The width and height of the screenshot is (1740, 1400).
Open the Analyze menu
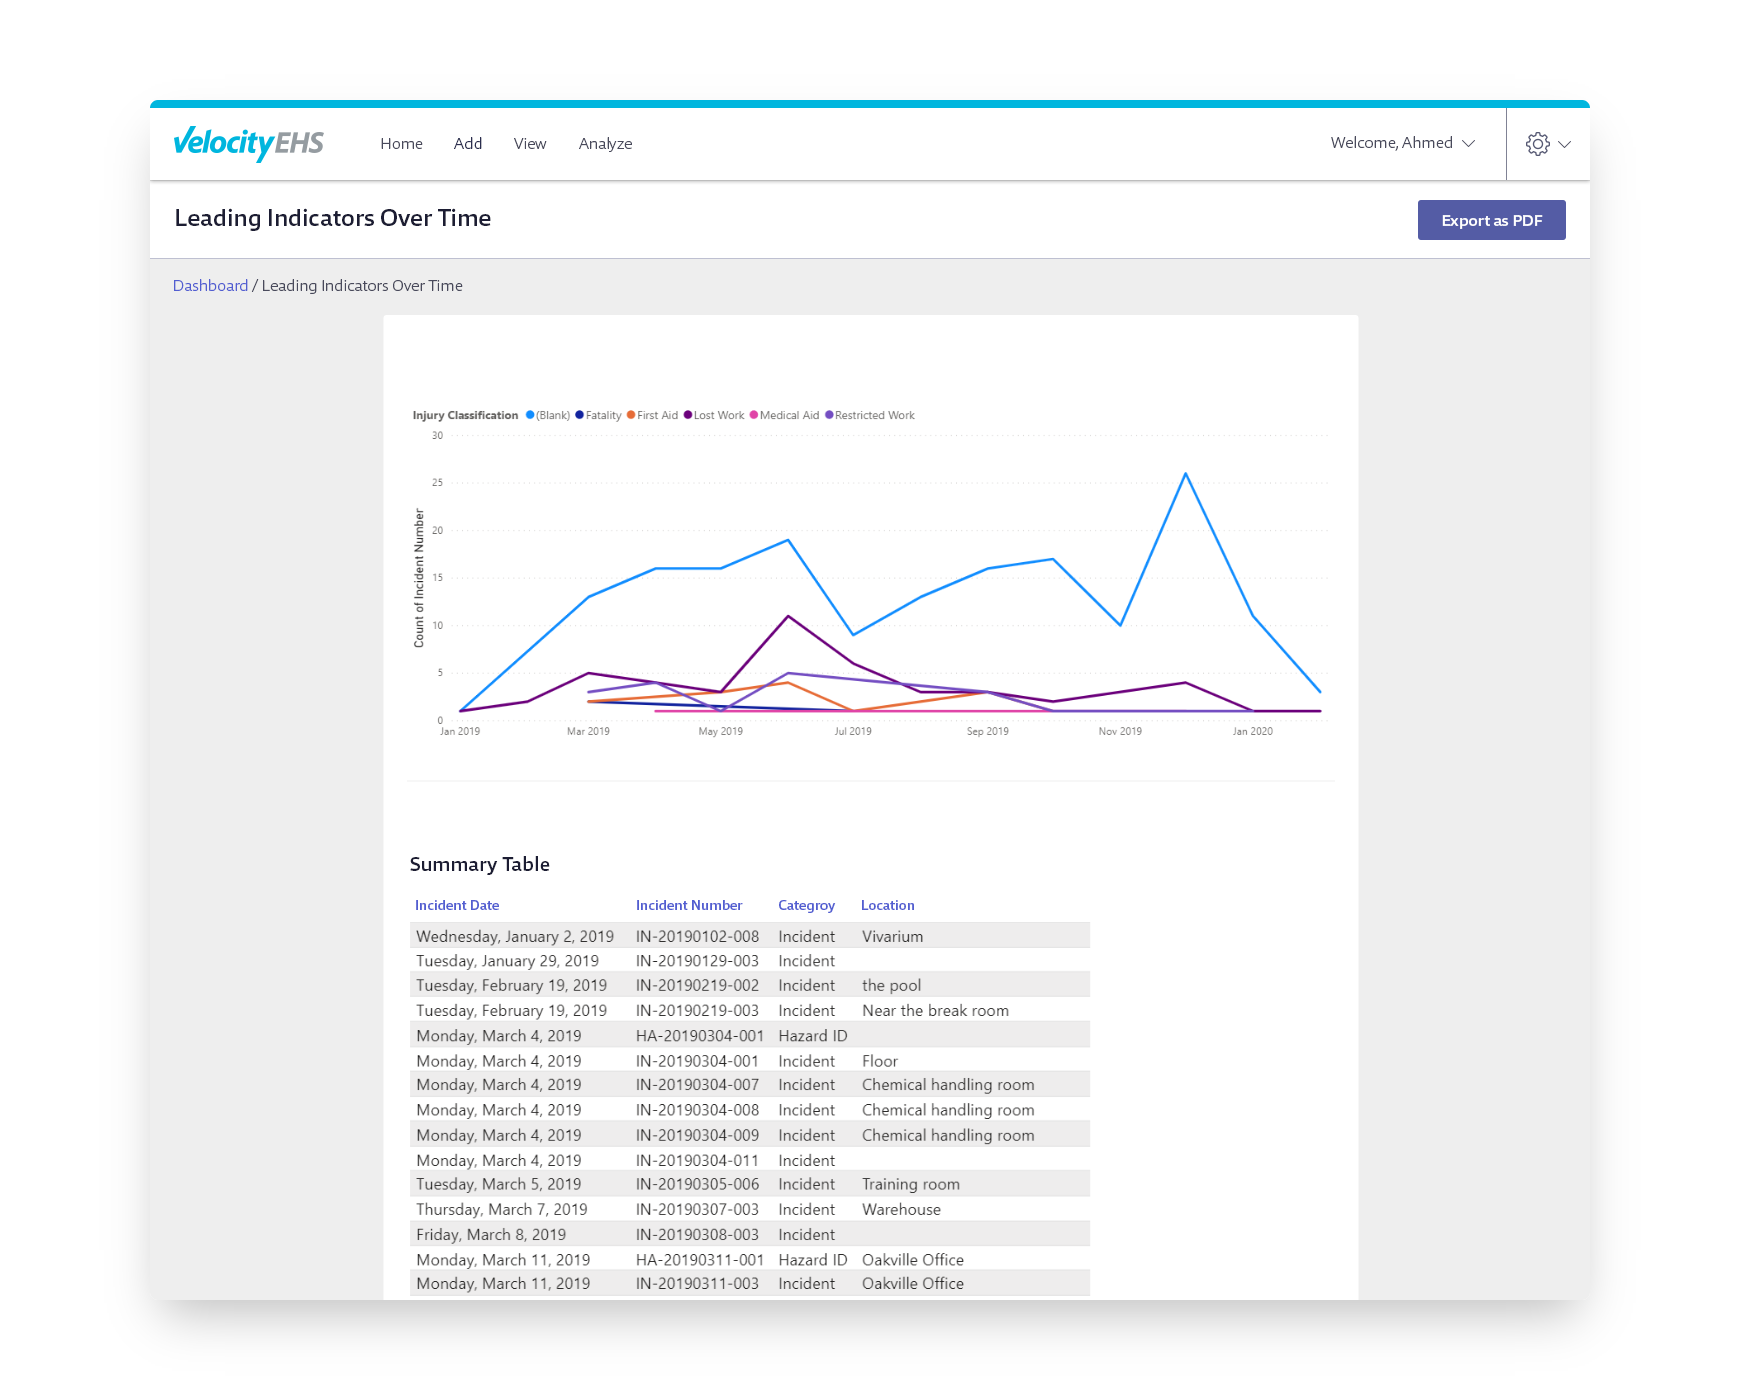tap(605, 144)
